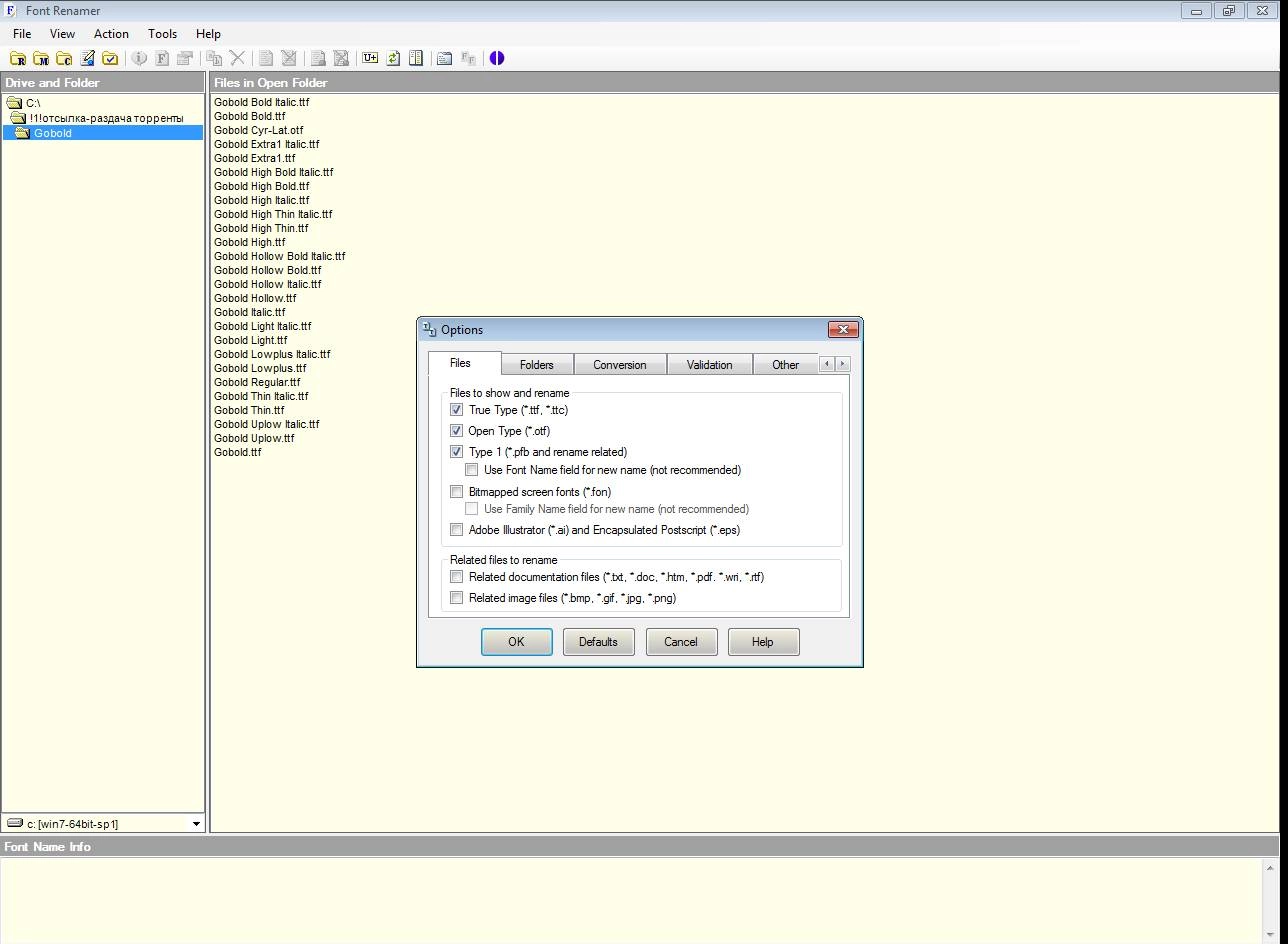Switch to the Folders tab
Image resolution: width=1288 pixels, height=944 pixels.
tap(537, 365)
